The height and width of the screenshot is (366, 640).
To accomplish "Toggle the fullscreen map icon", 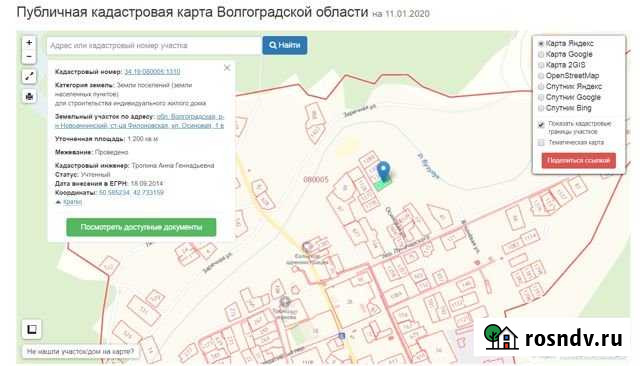I will pyautogui.click(x=29, y=76).
